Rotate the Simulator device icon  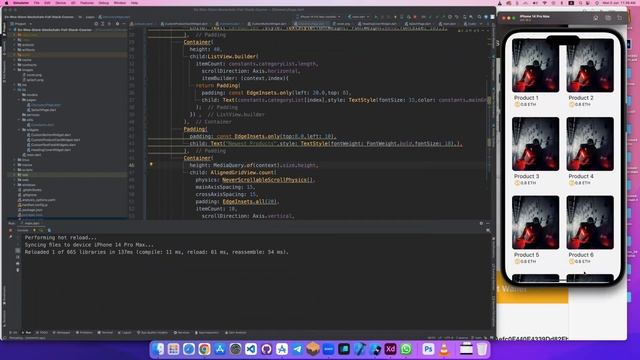(620, 18)
